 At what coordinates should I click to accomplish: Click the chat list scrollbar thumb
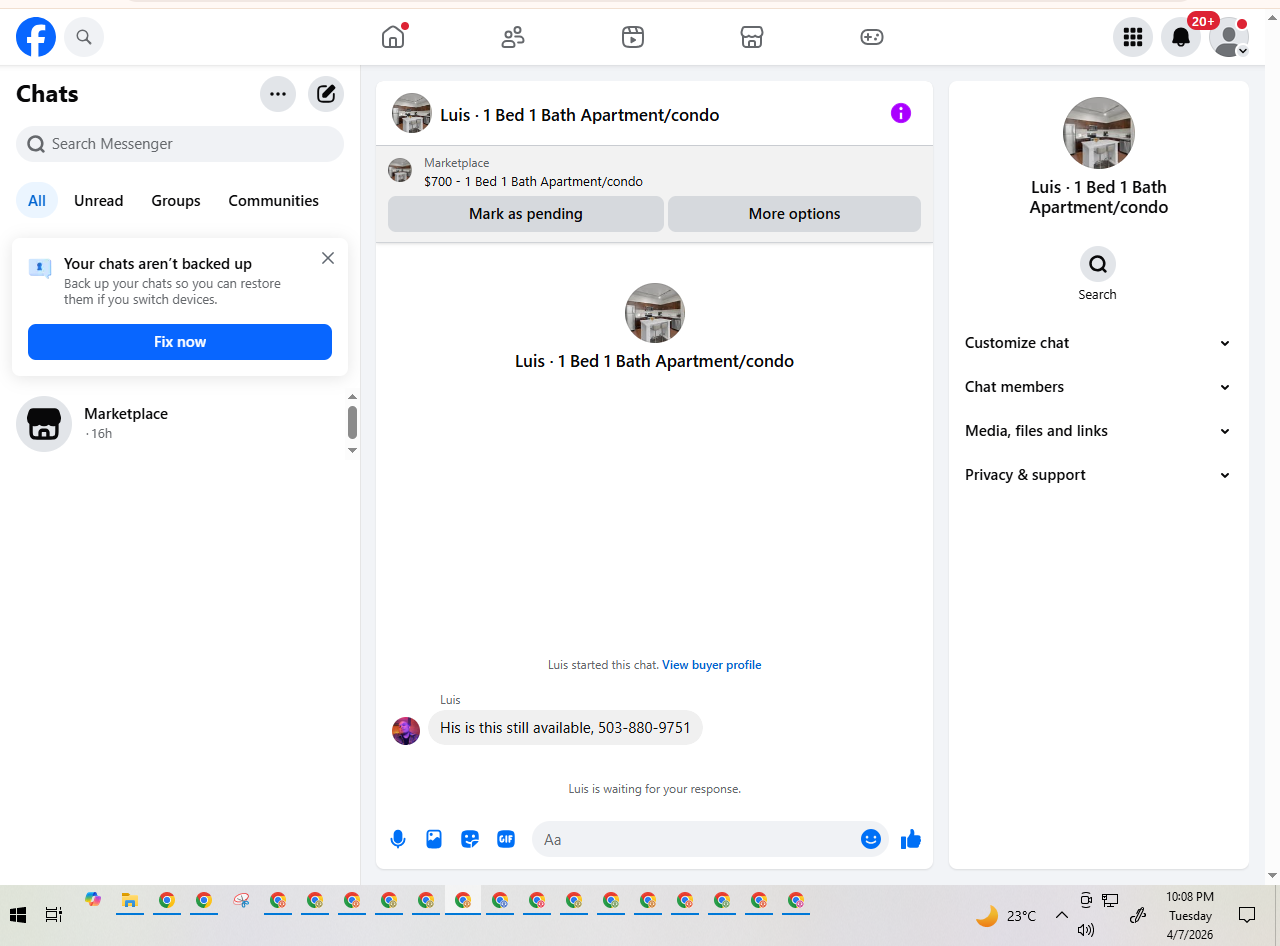coord(352,422)
